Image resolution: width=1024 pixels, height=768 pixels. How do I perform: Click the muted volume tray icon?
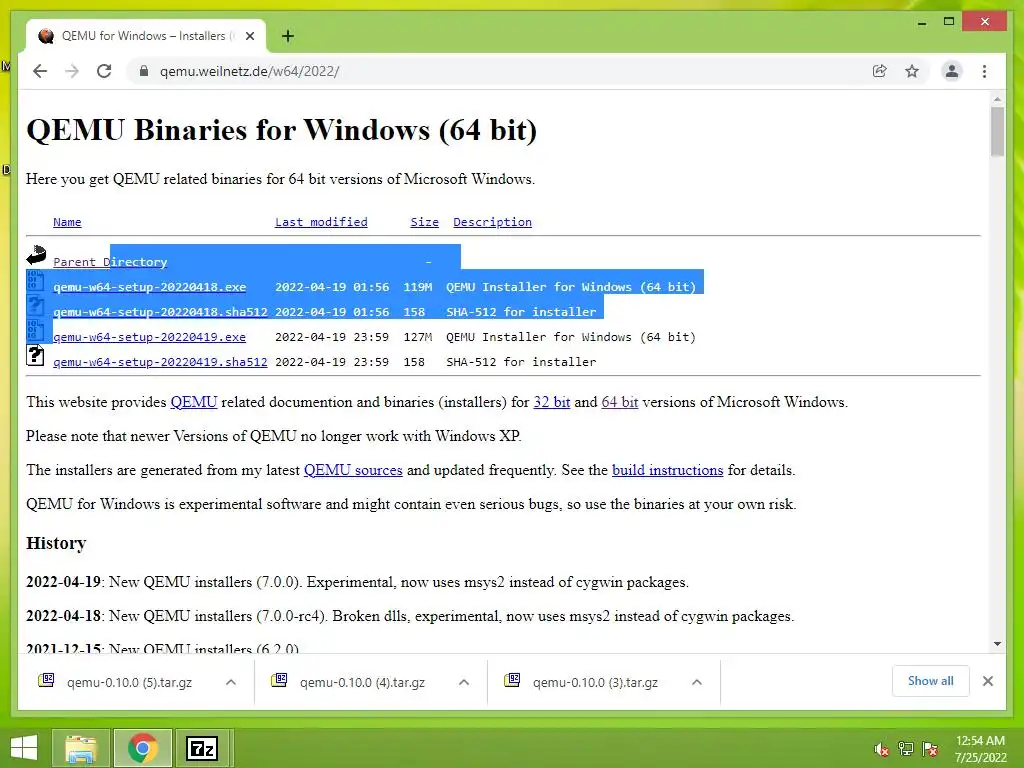tap(881, 749)
